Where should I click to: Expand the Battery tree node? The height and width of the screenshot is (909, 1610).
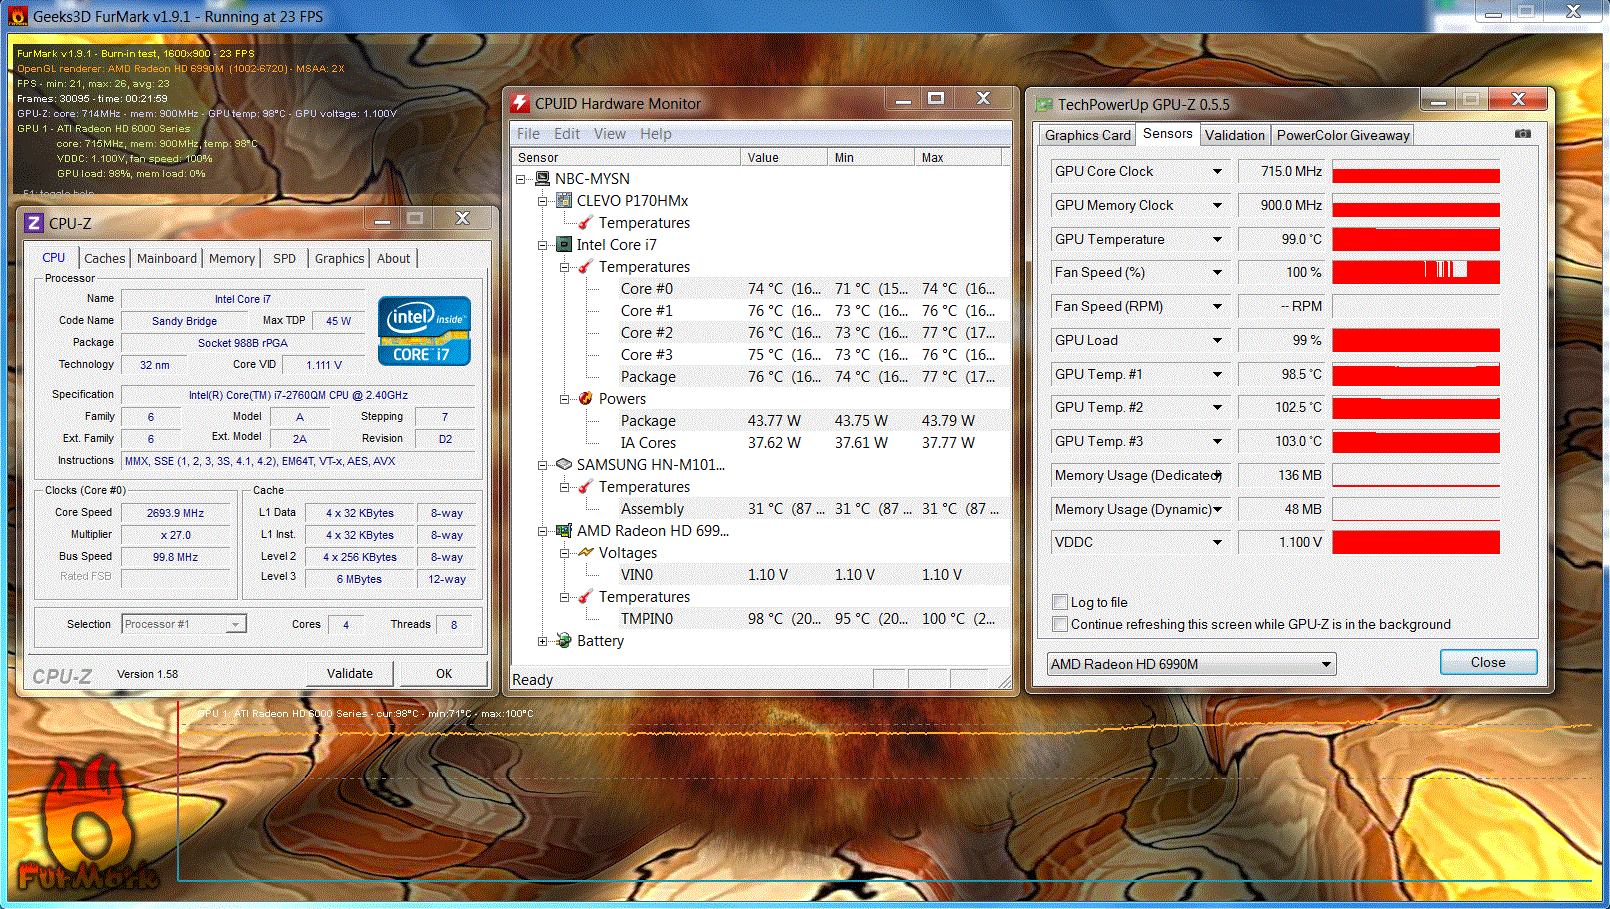point(543,641)
